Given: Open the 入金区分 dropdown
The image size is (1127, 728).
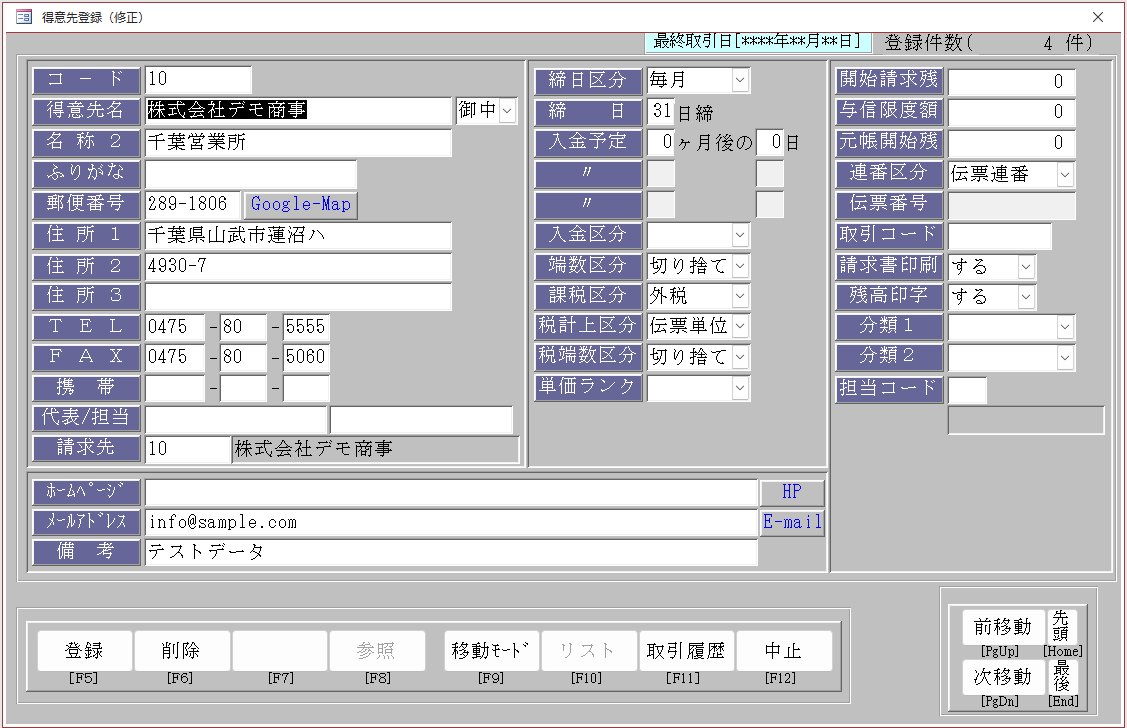Looking at the screenshot, I should [x=740, y=235].
